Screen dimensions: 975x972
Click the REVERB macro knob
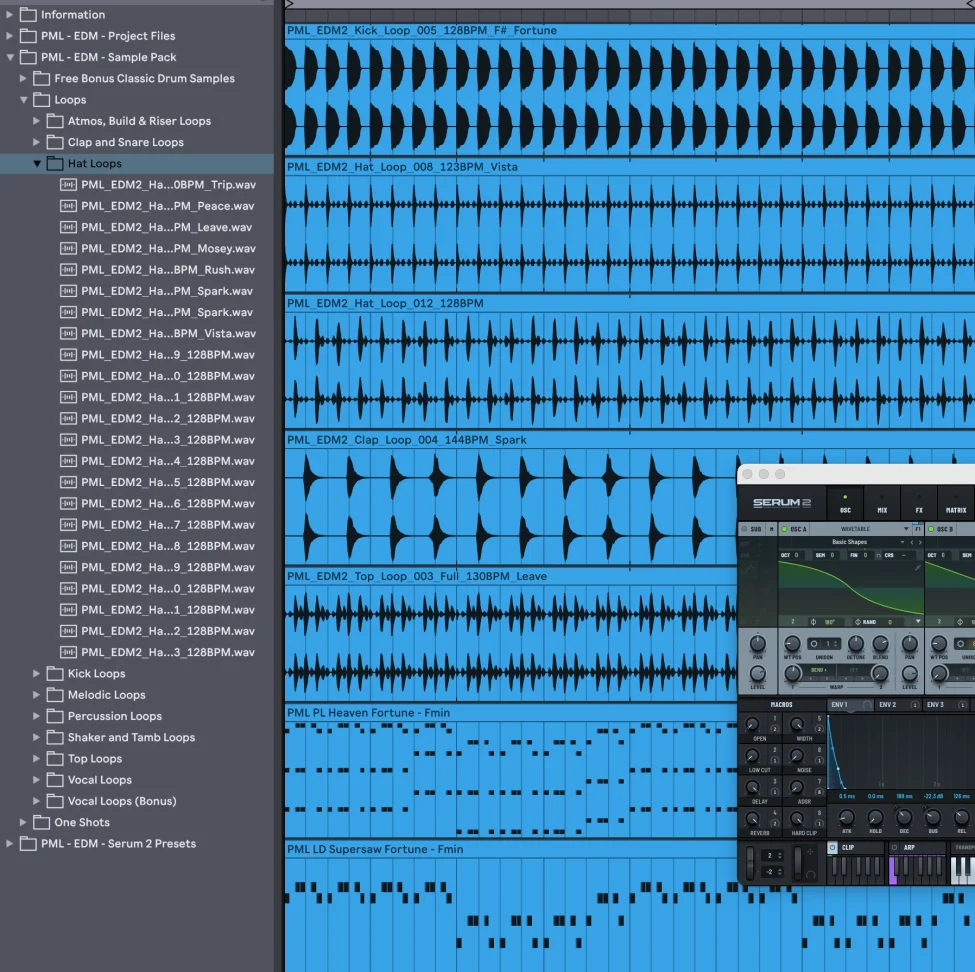tap(752, 818)
